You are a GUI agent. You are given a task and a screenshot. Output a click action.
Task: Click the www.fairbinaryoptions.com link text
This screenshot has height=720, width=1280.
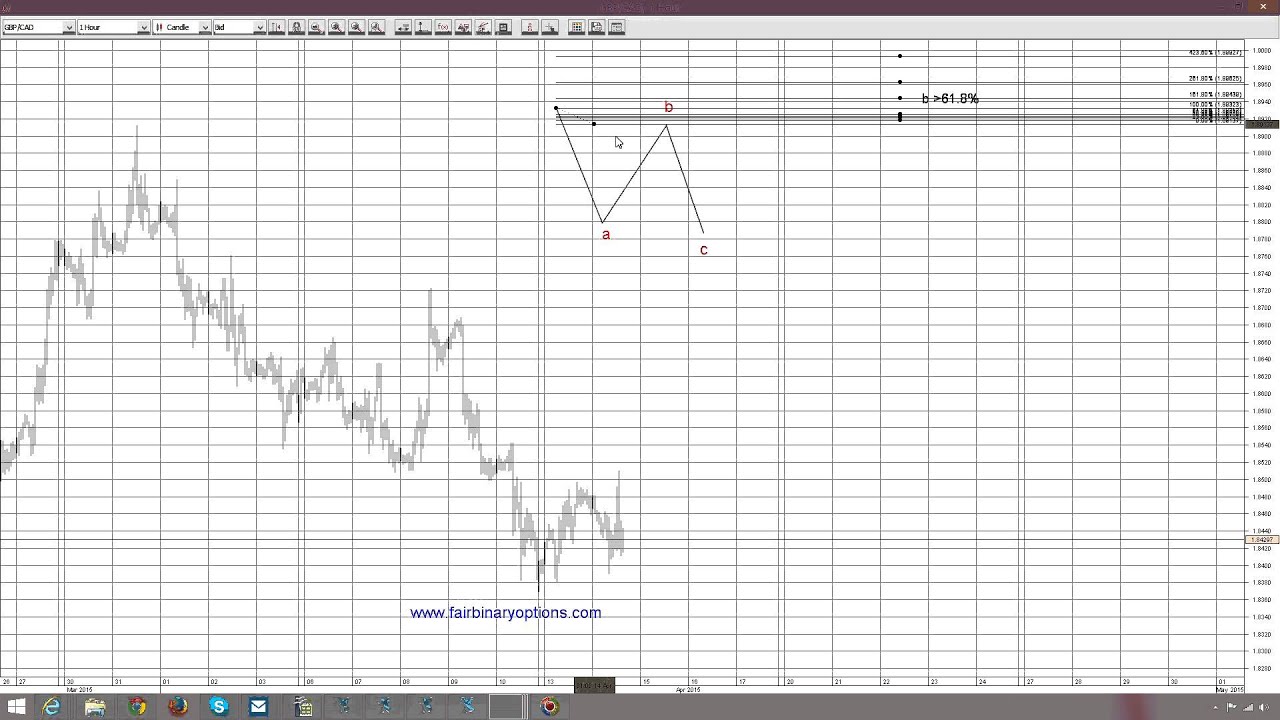coord(506,613)
